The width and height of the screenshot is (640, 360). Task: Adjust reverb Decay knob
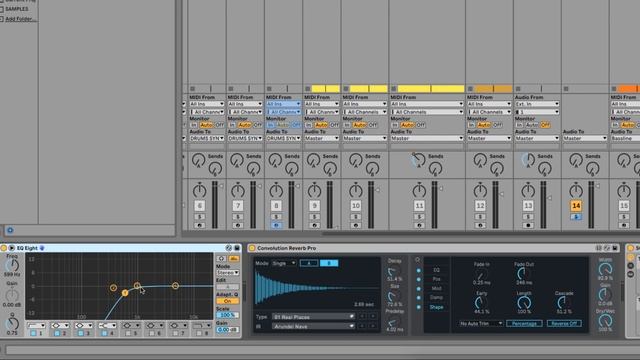point(394,271)
